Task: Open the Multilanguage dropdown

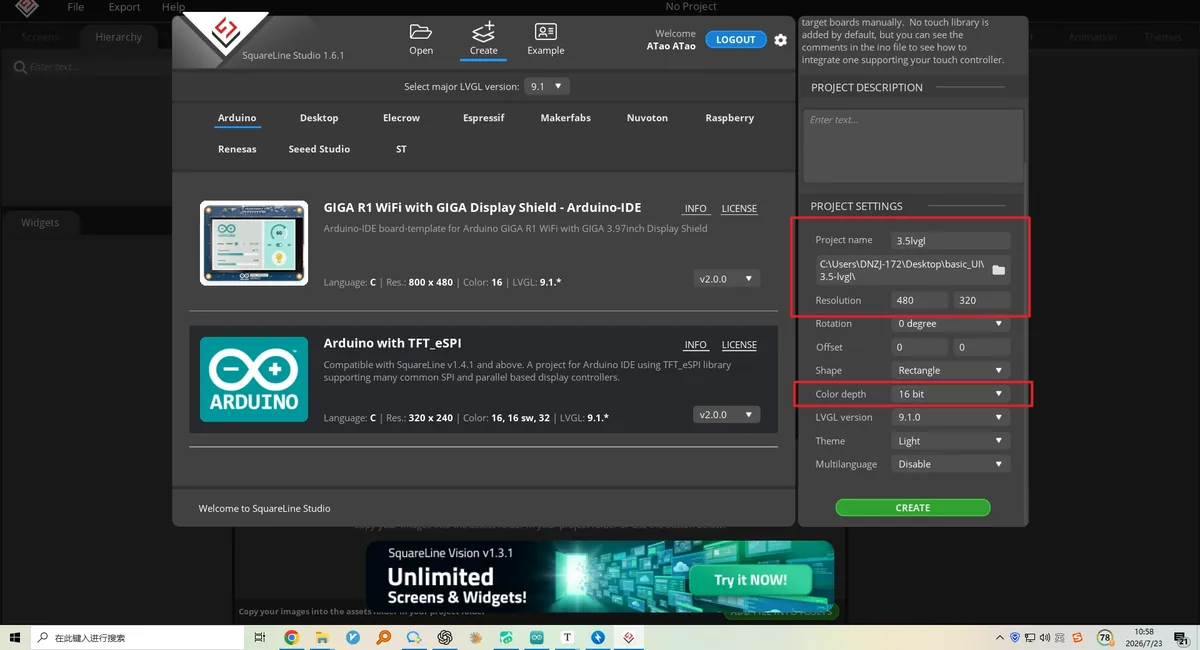Action: coord(950,464)
